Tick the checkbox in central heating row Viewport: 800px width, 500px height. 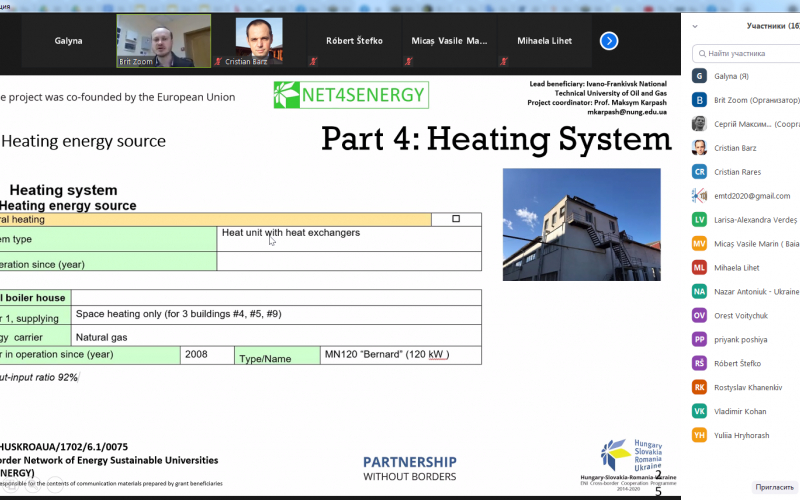pyautogui.click(x=456, y=219)
